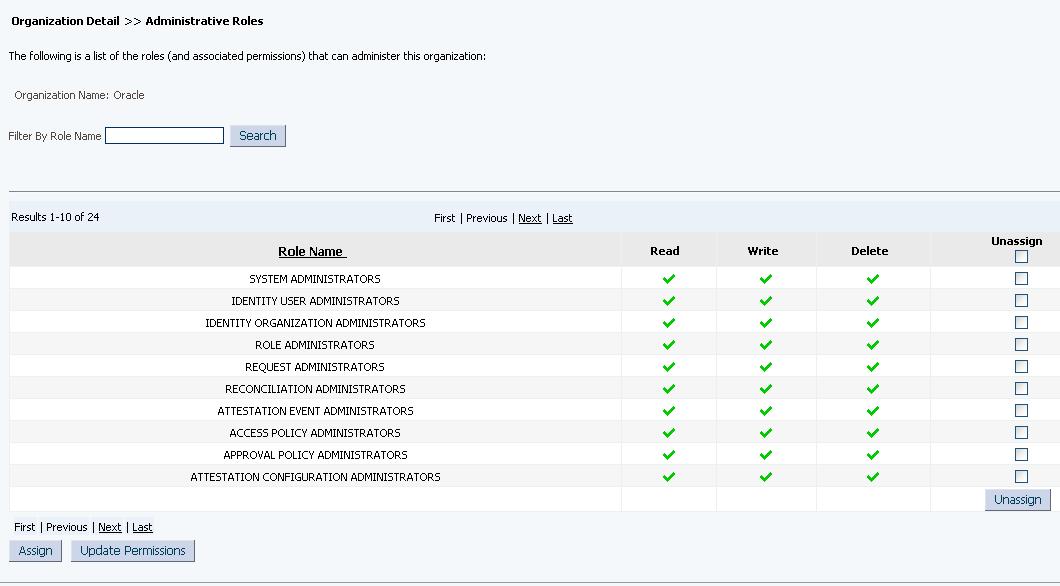Click the Assign button

point(35,551)
